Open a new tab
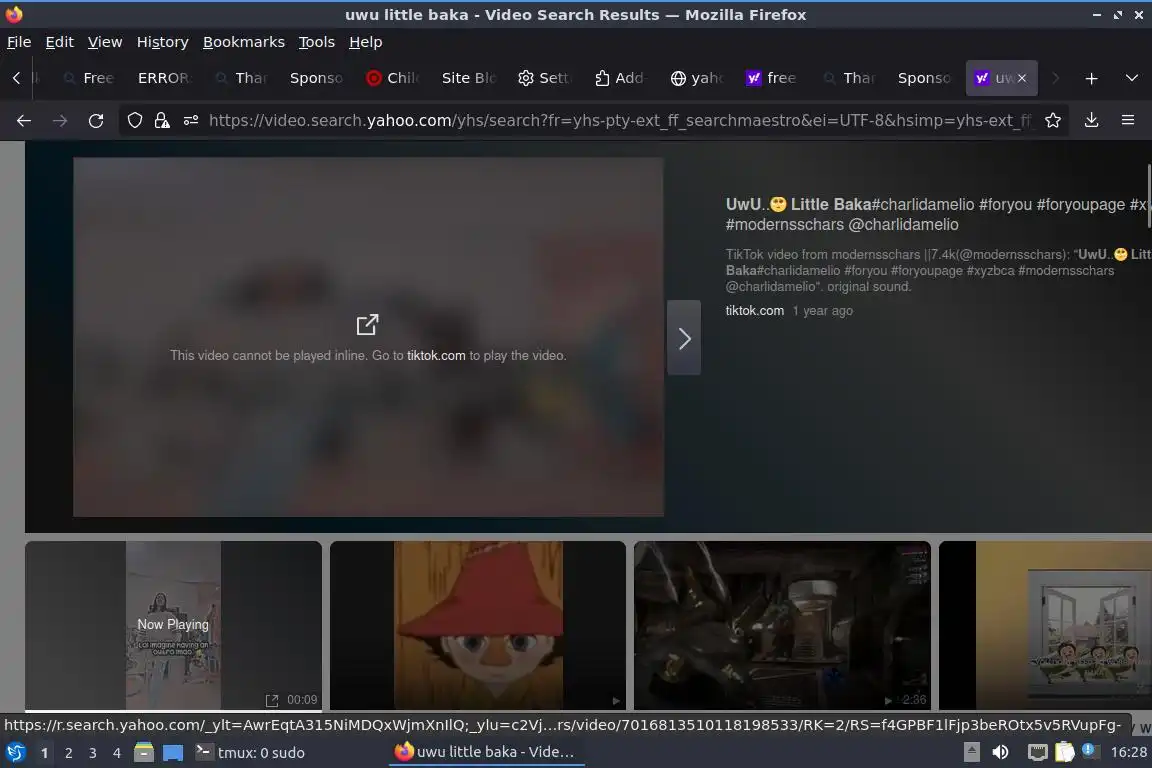The height and width of the screenshot is (768, 1152). (1091, 78)
